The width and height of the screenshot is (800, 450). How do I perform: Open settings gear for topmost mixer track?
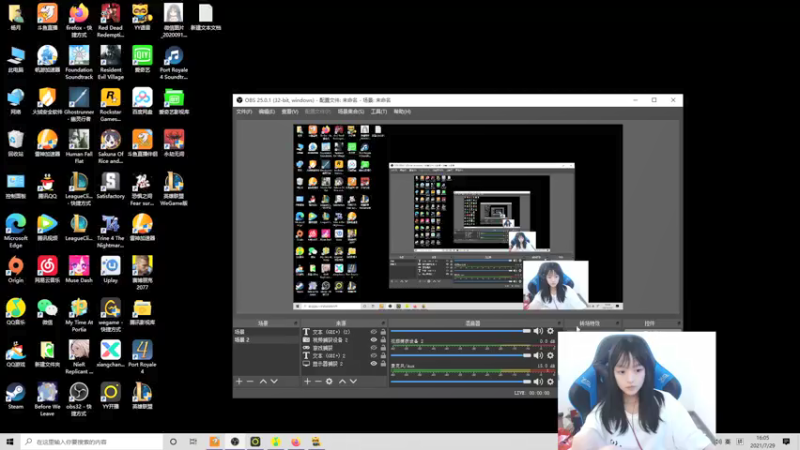[551, 331]
